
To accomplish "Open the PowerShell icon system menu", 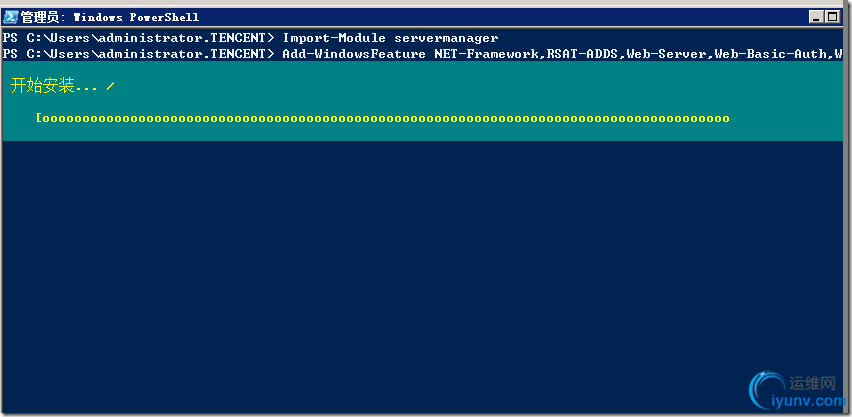I will (11, 17).
